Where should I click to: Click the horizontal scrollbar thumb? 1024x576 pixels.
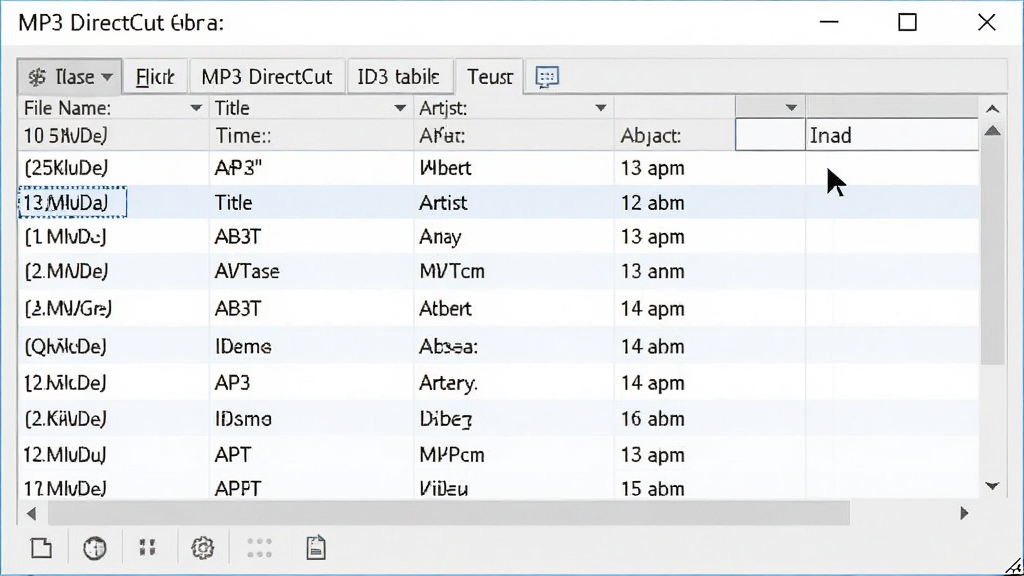pos(449,513)
